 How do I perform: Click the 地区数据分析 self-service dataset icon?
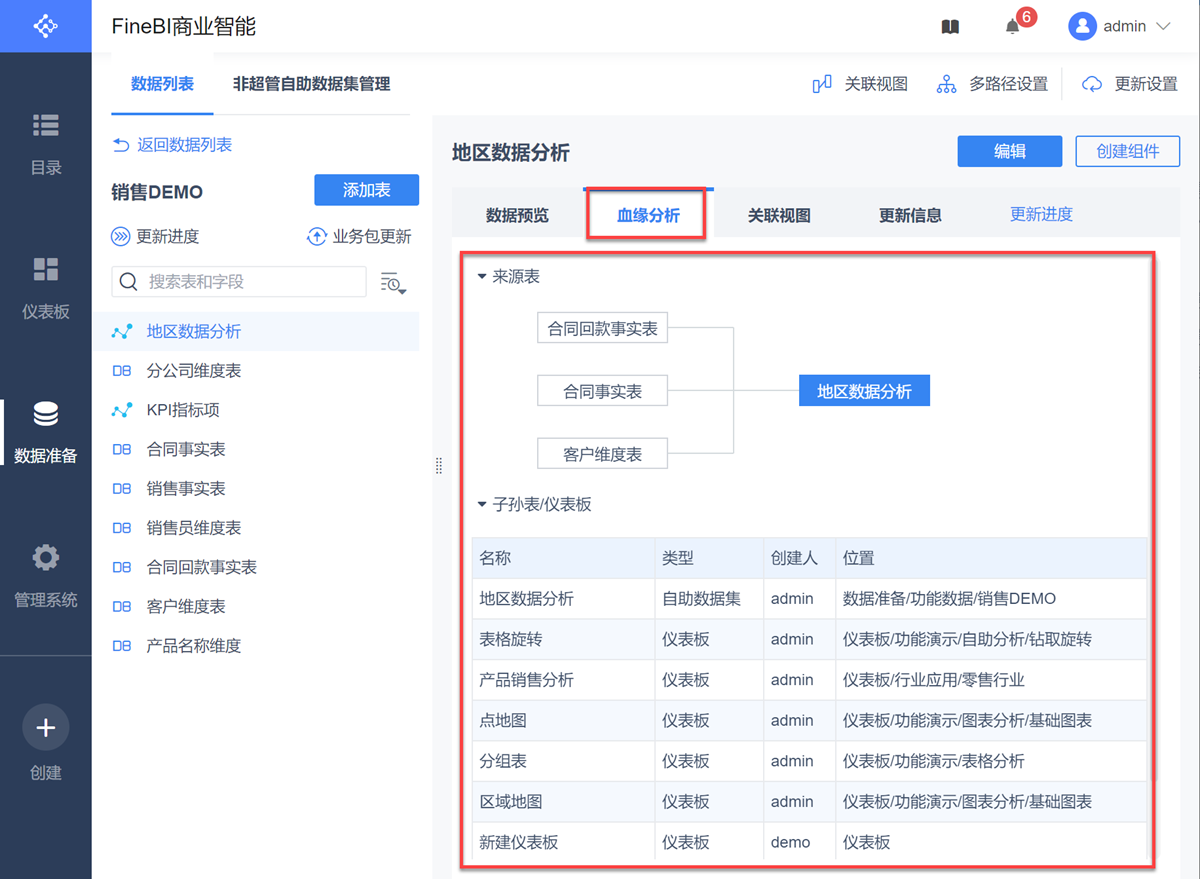[x=122, y=332]
